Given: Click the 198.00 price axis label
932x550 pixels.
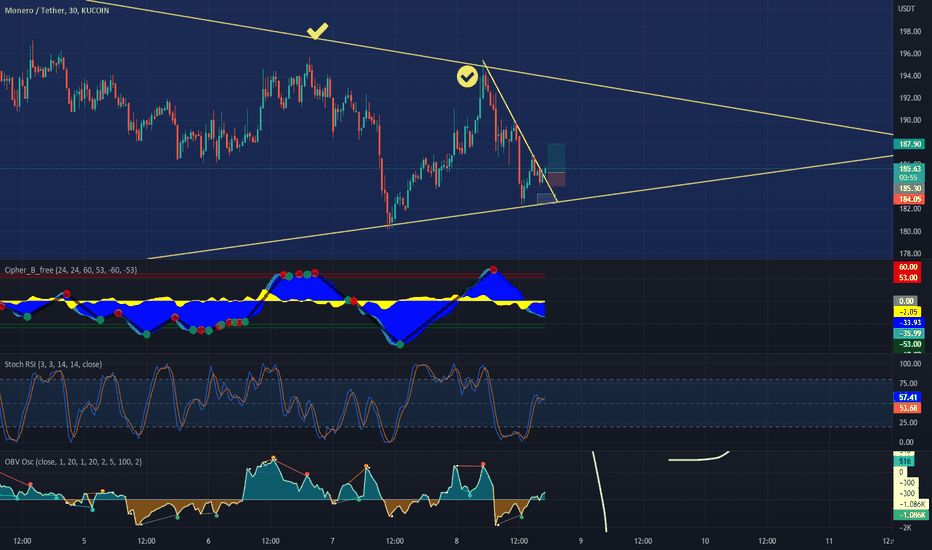Looking at the screenshot, I should click(x=910, y=32).
